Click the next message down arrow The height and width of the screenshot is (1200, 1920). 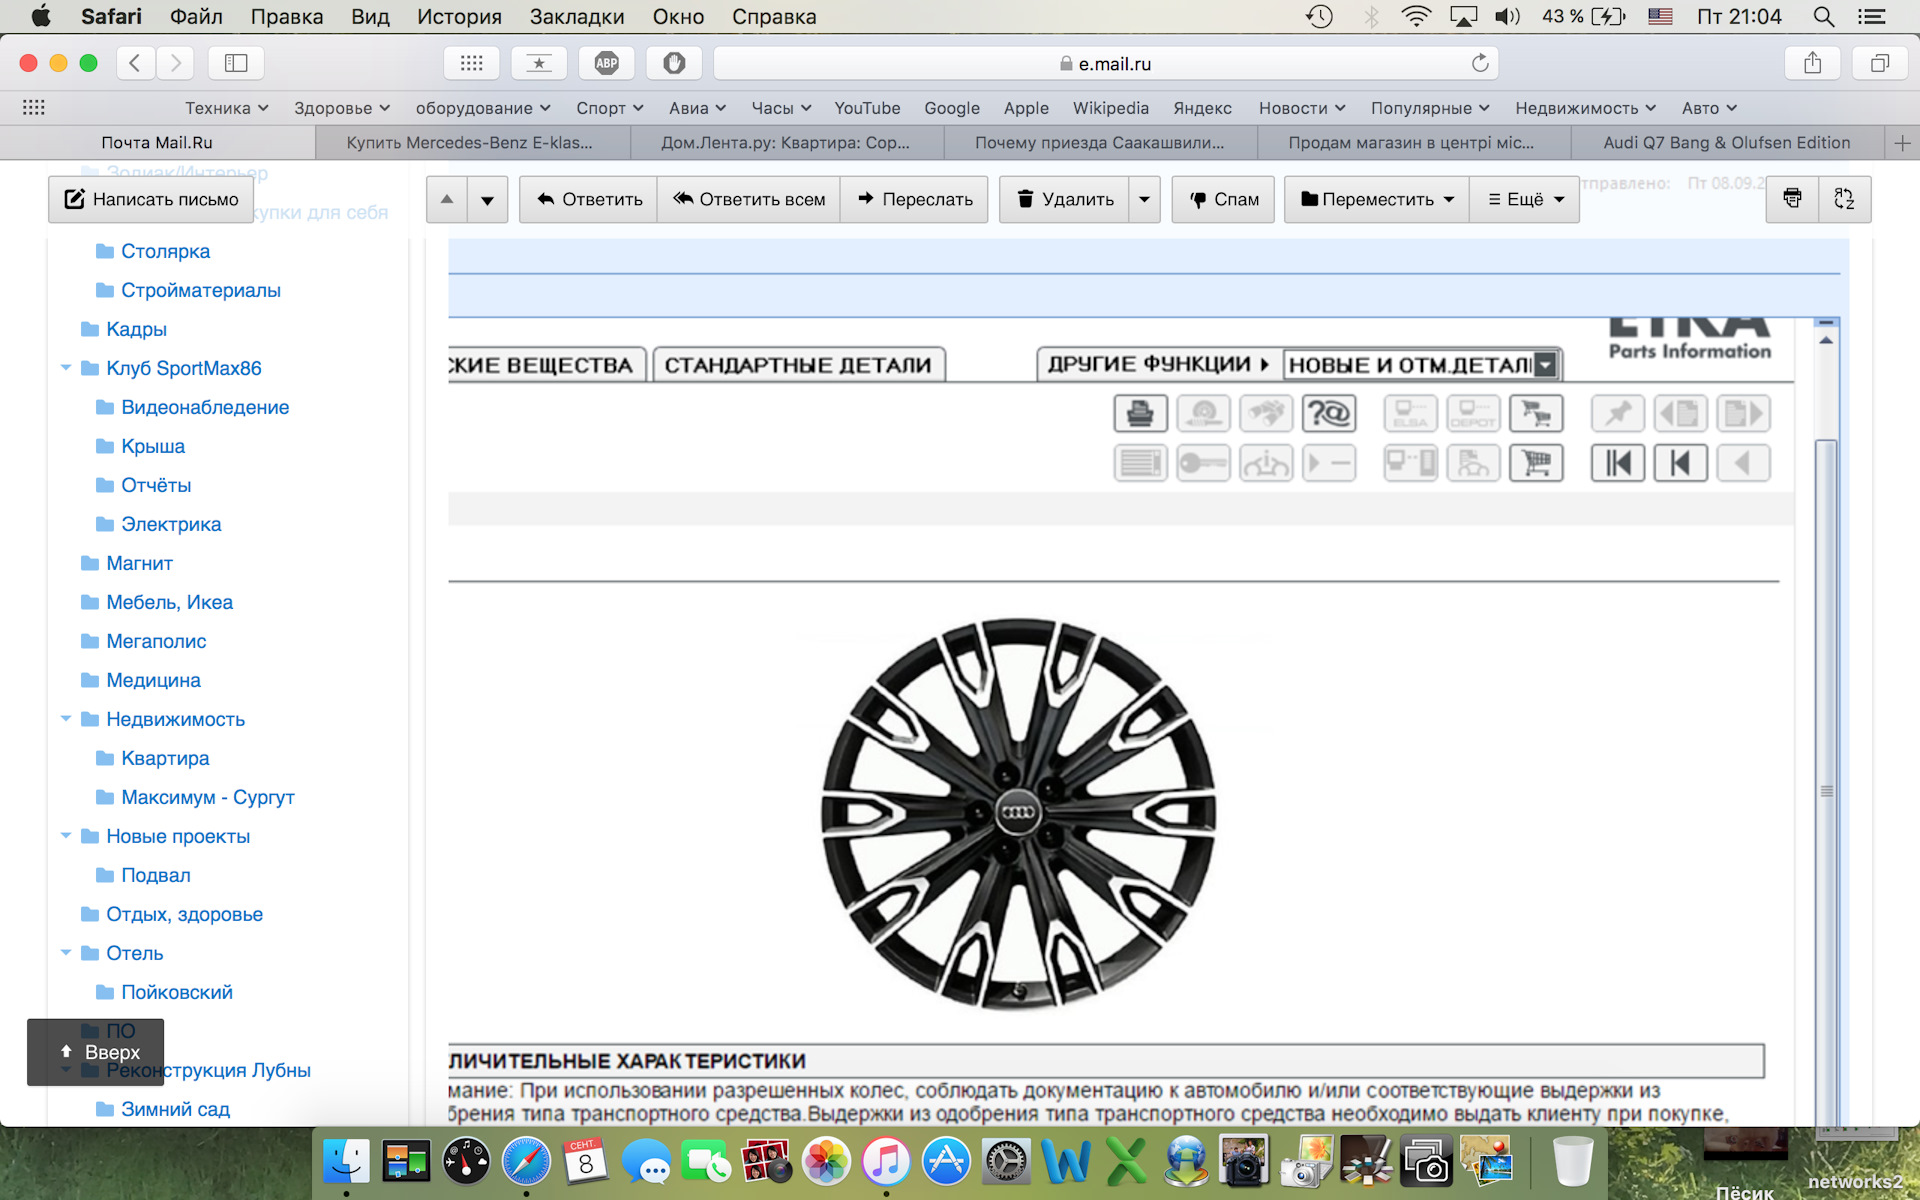(487, 199)
